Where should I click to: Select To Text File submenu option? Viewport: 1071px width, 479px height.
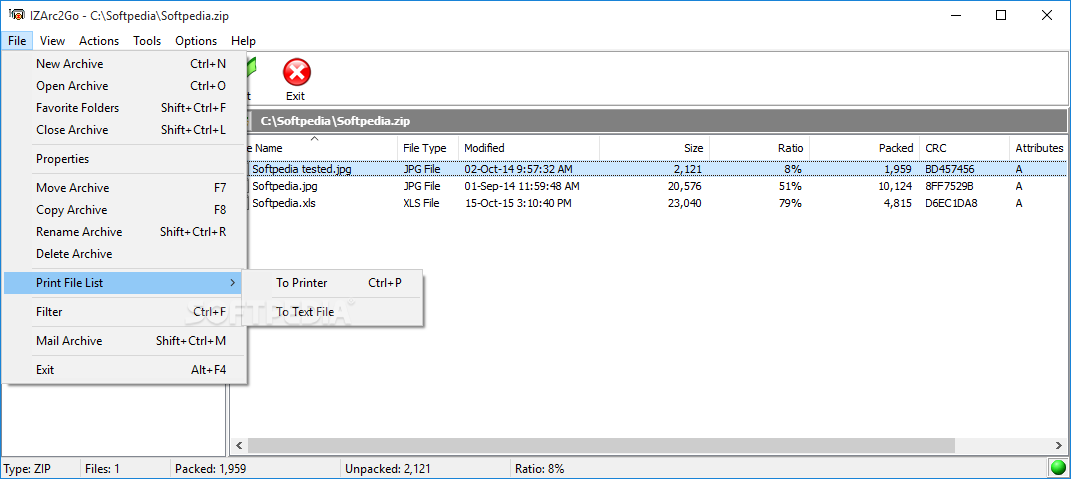[x=333, y=312]
